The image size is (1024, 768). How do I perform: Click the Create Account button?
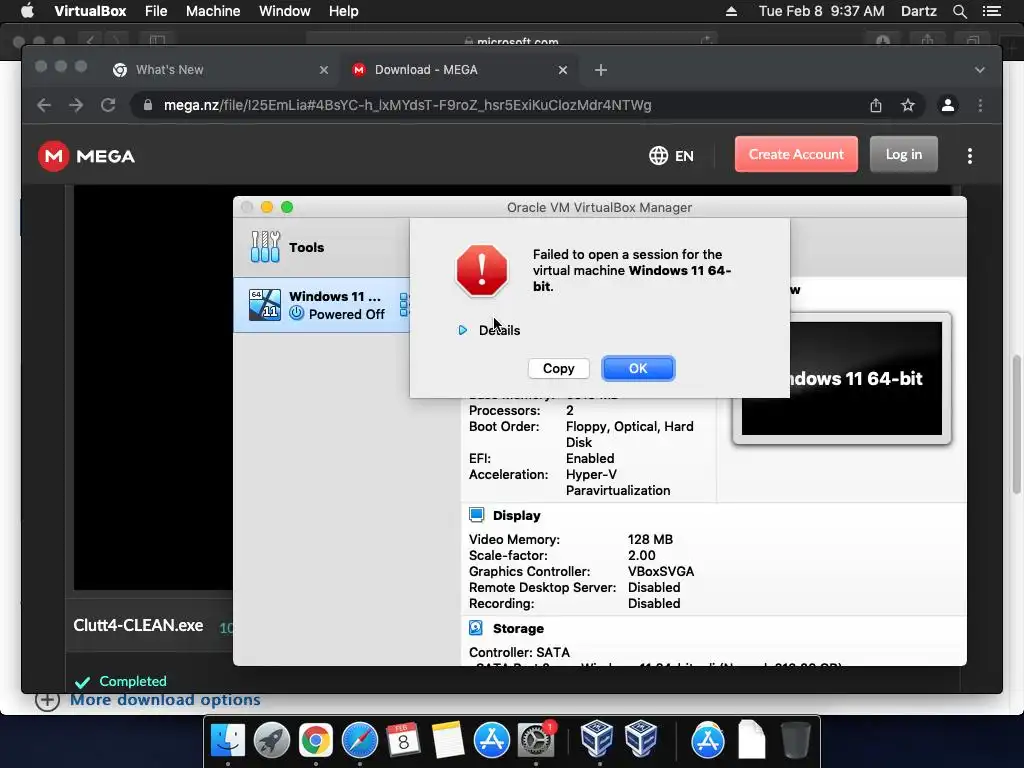796,154
